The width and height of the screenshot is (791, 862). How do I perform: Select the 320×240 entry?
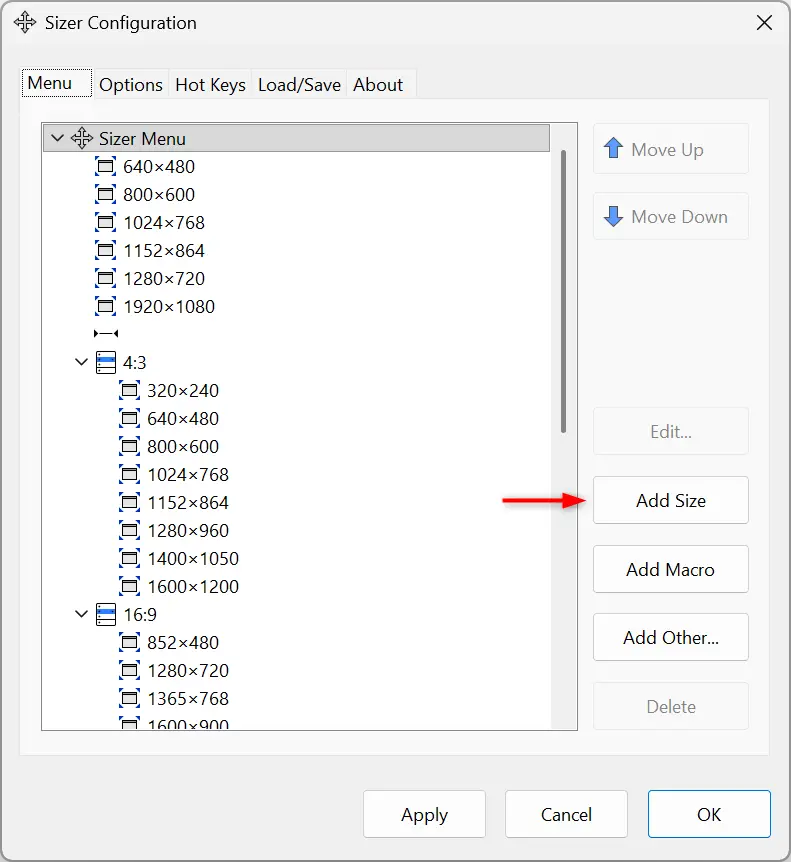click(183, 391)
